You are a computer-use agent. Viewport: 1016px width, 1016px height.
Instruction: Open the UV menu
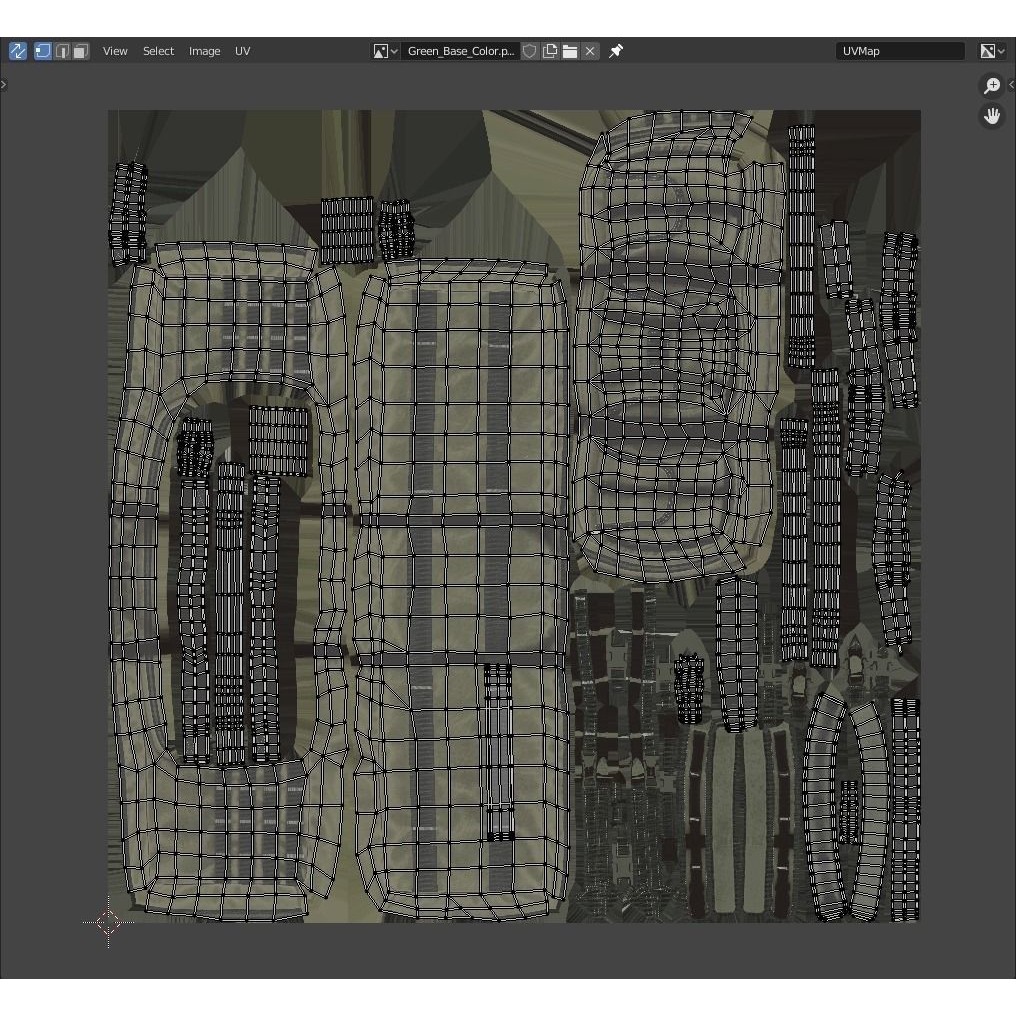click(242, 51)
